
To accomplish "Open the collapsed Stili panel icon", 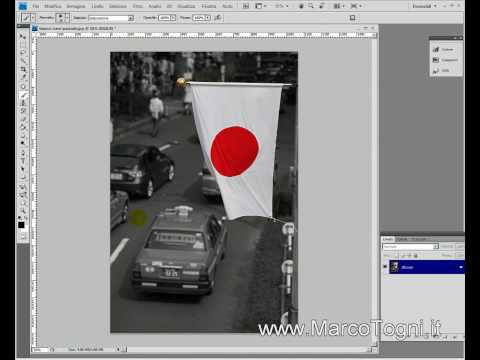I will point(436,70).
